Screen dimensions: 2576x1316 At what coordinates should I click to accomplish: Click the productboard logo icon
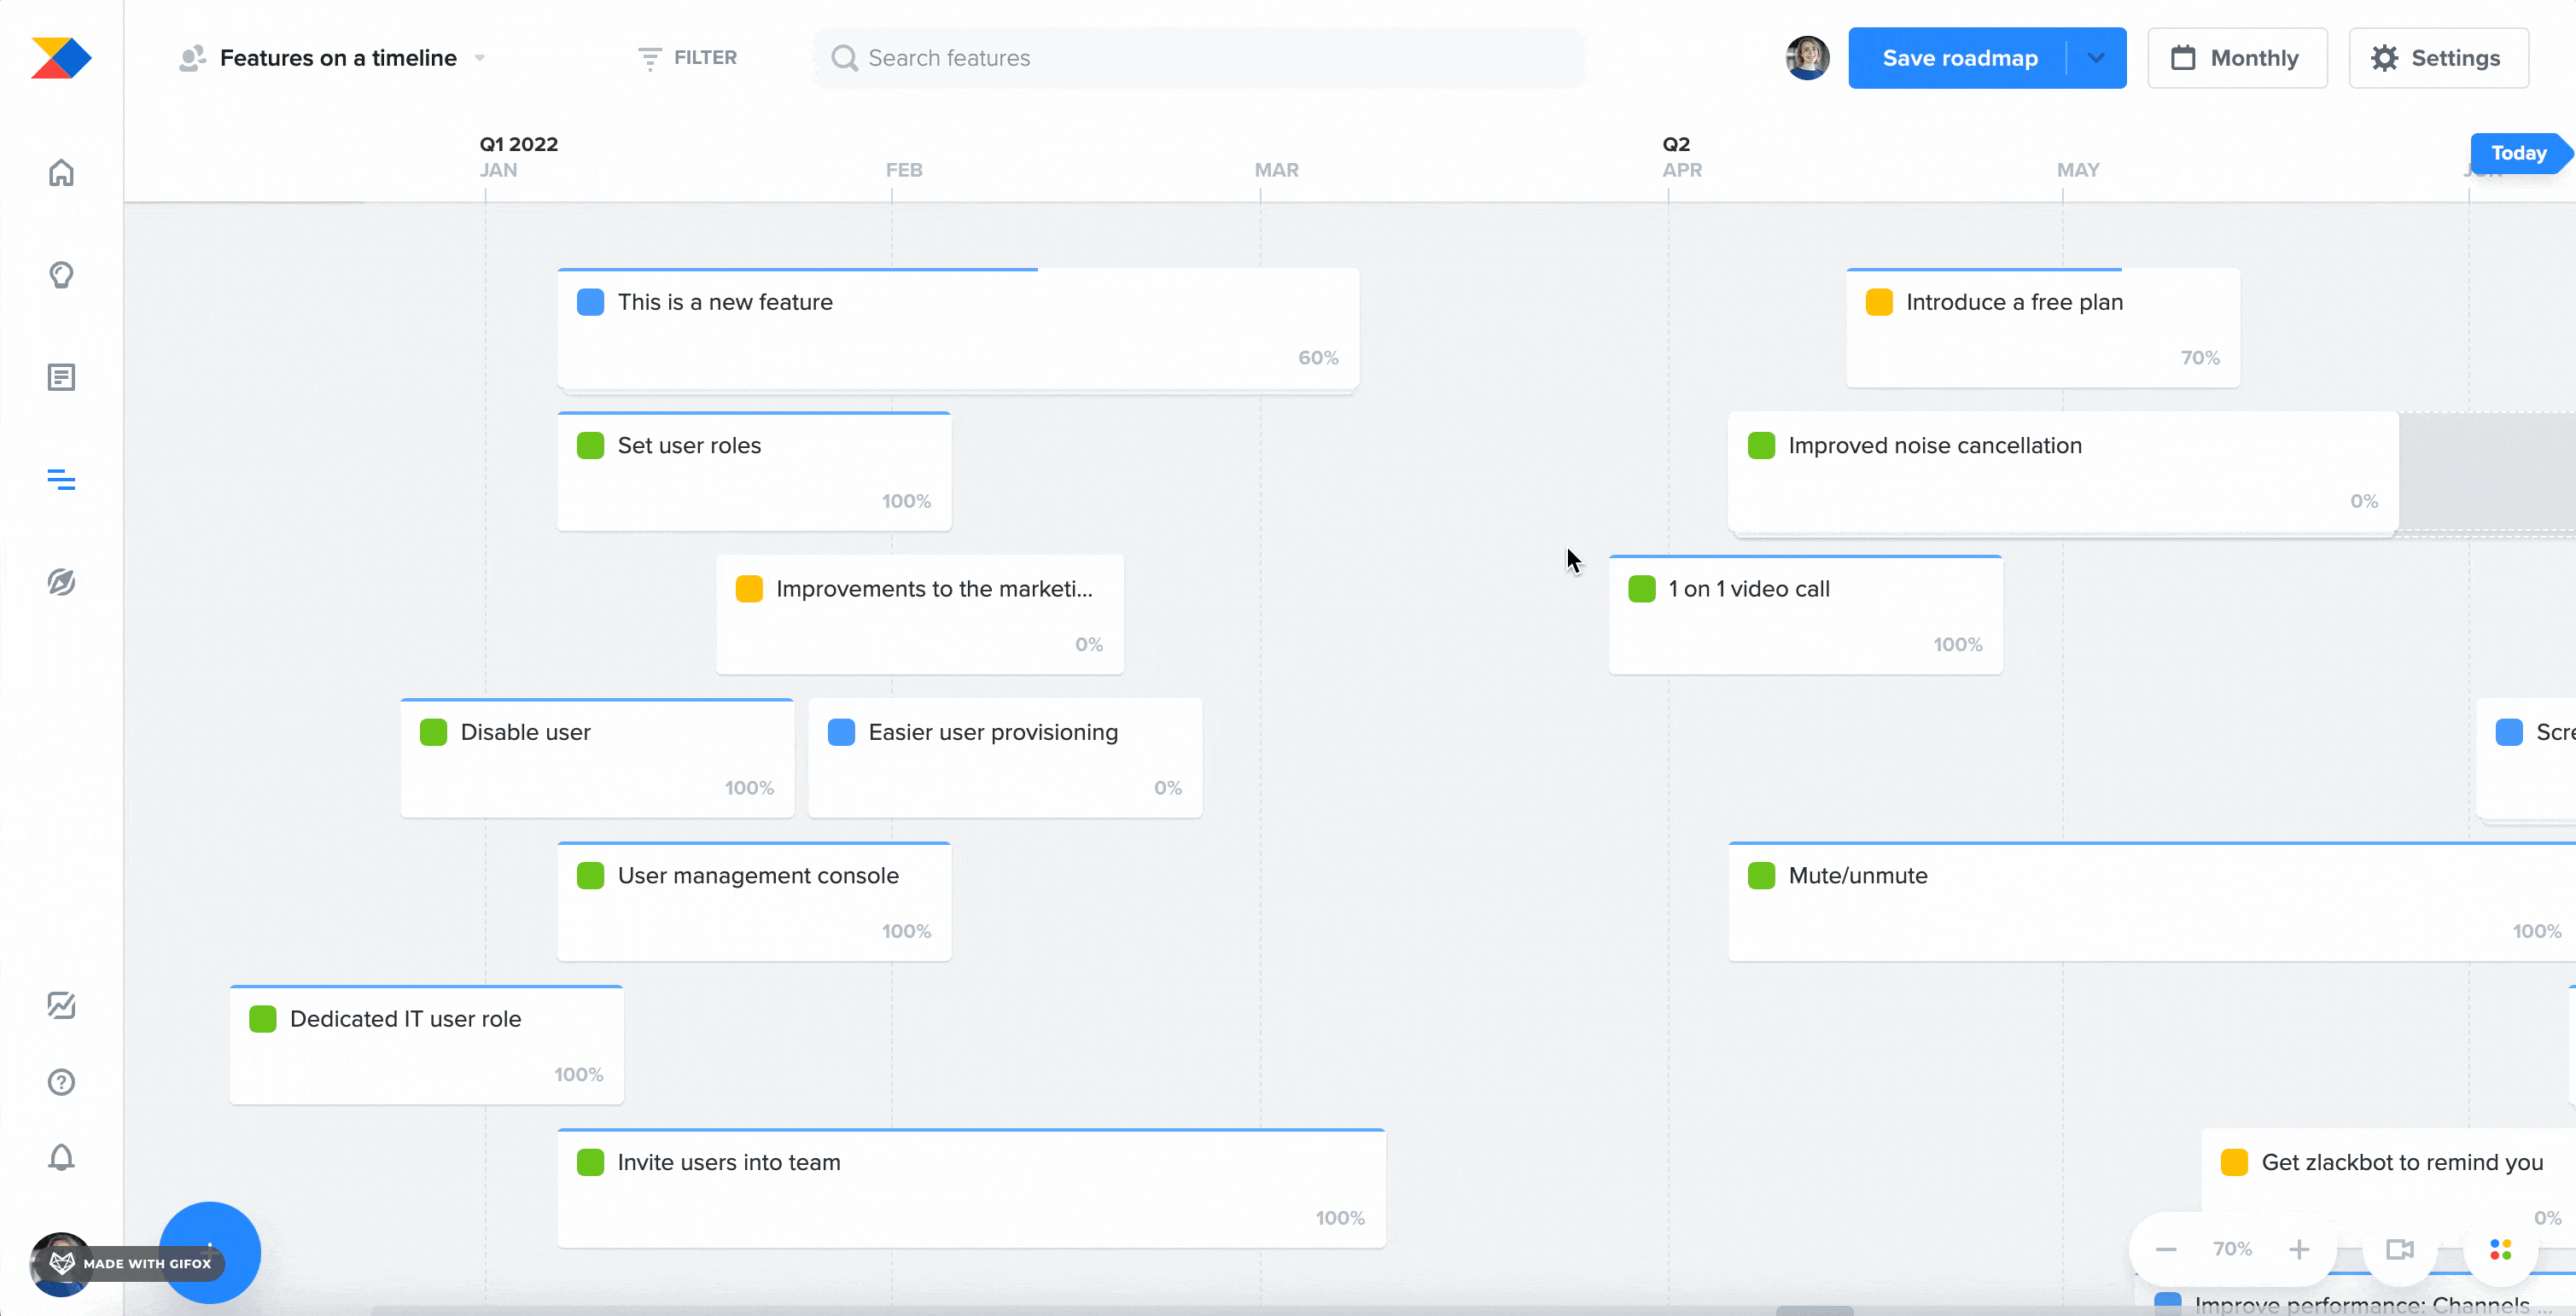(61, 58)
